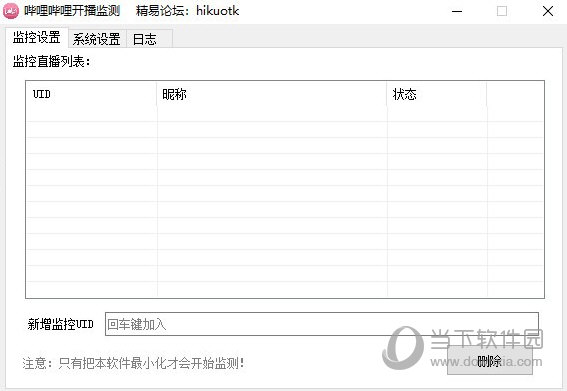Viewport: 567px width, 391px height.
Task: Click the window title text 哔哩哔哩开播监测
Action: click(x=72, y=10)
